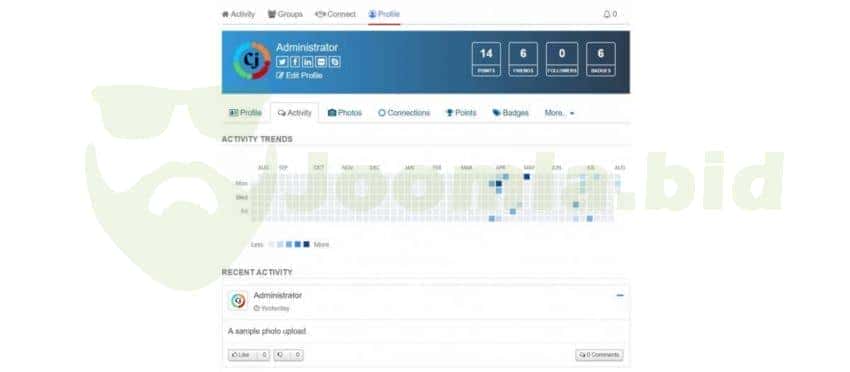Like the sample photo upload post
The width and height of the screenshot is (850, 372).
click(241, 355)
